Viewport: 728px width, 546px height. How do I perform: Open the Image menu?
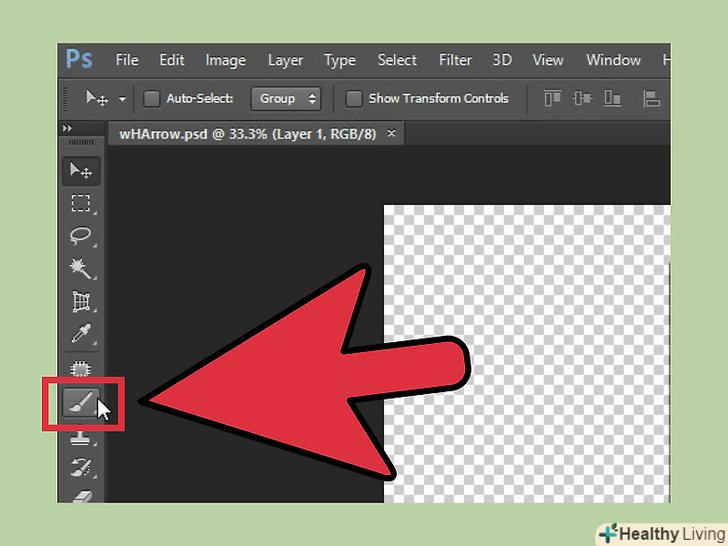pyautogui.click(x=226, y=60)
